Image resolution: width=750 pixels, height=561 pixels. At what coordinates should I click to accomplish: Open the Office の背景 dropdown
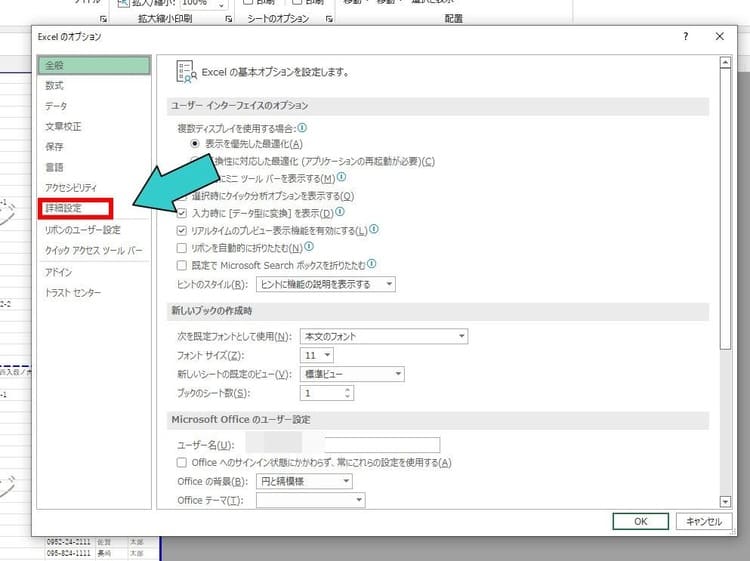tap(304, 481)
